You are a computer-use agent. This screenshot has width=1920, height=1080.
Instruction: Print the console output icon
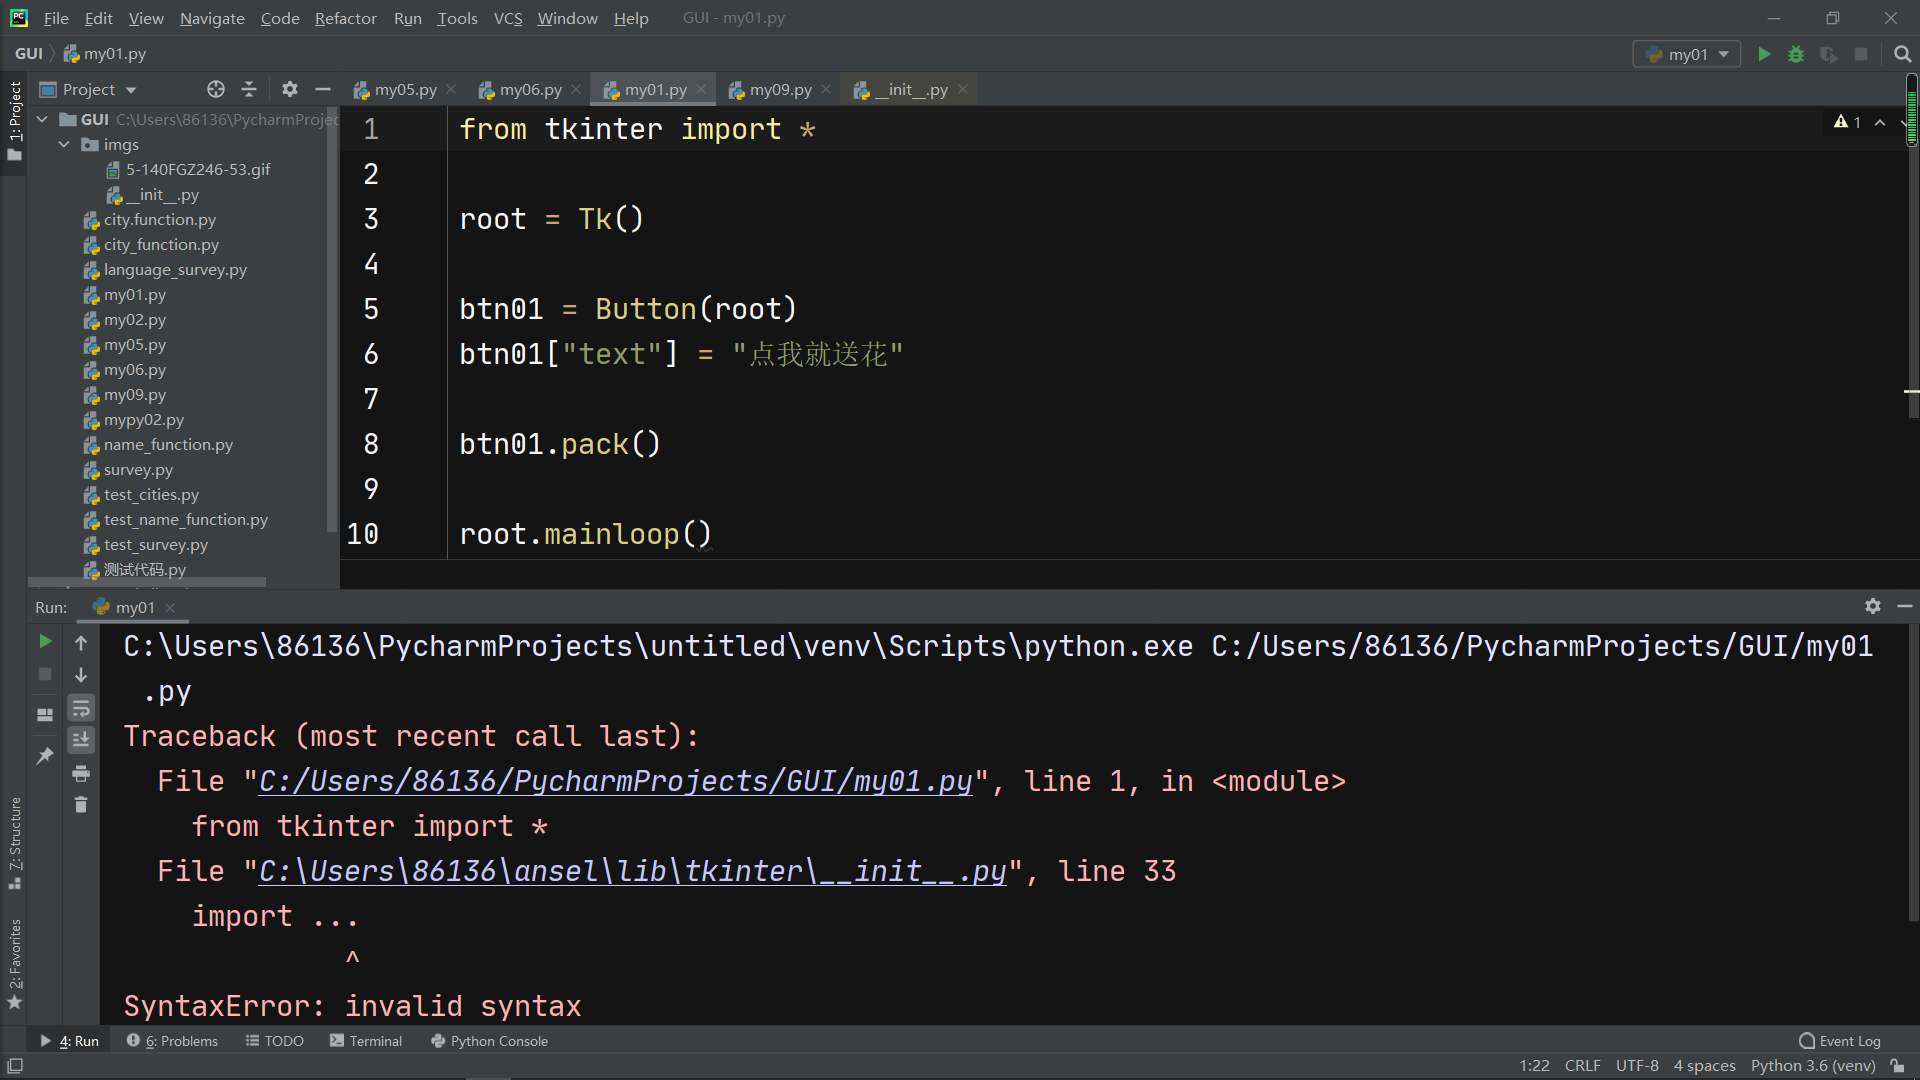[x=81, y=773]
